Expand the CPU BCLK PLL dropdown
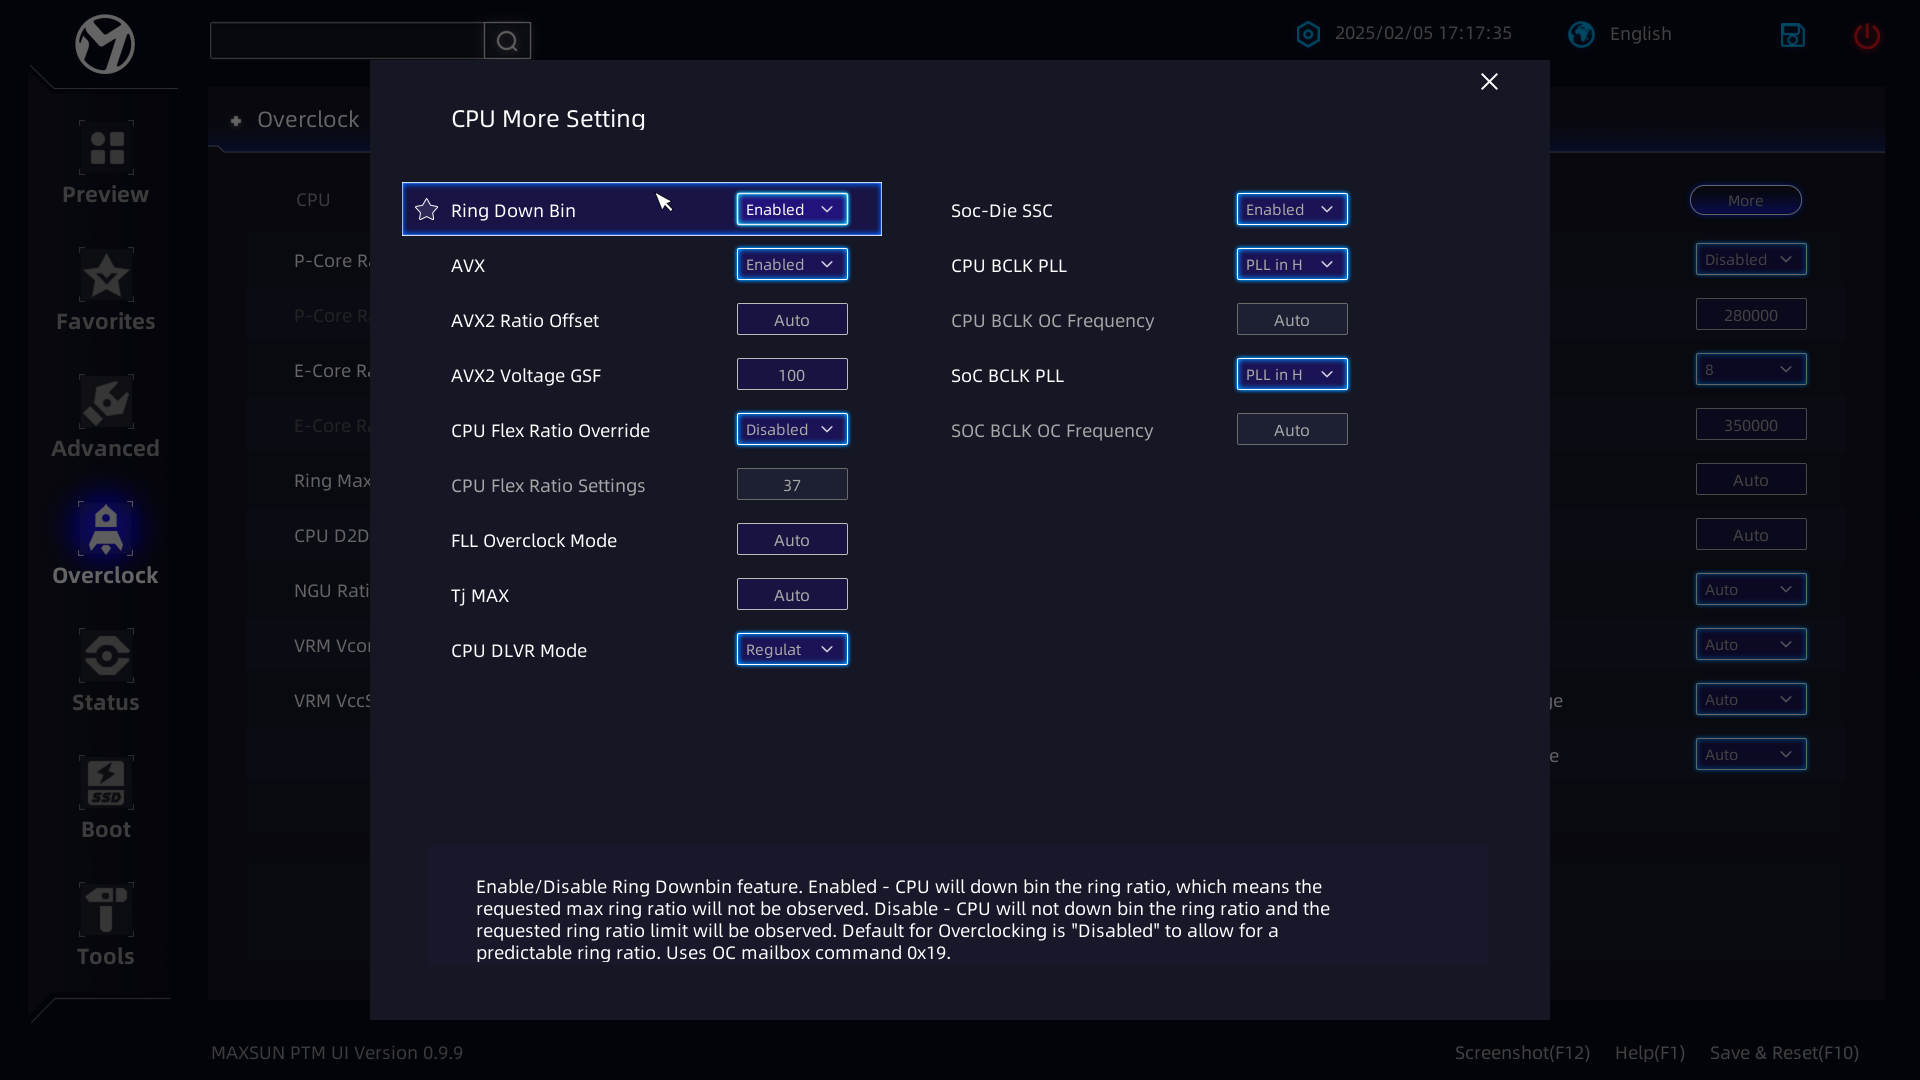This screenshot has width=1920, height=1080. [1292, 264]
